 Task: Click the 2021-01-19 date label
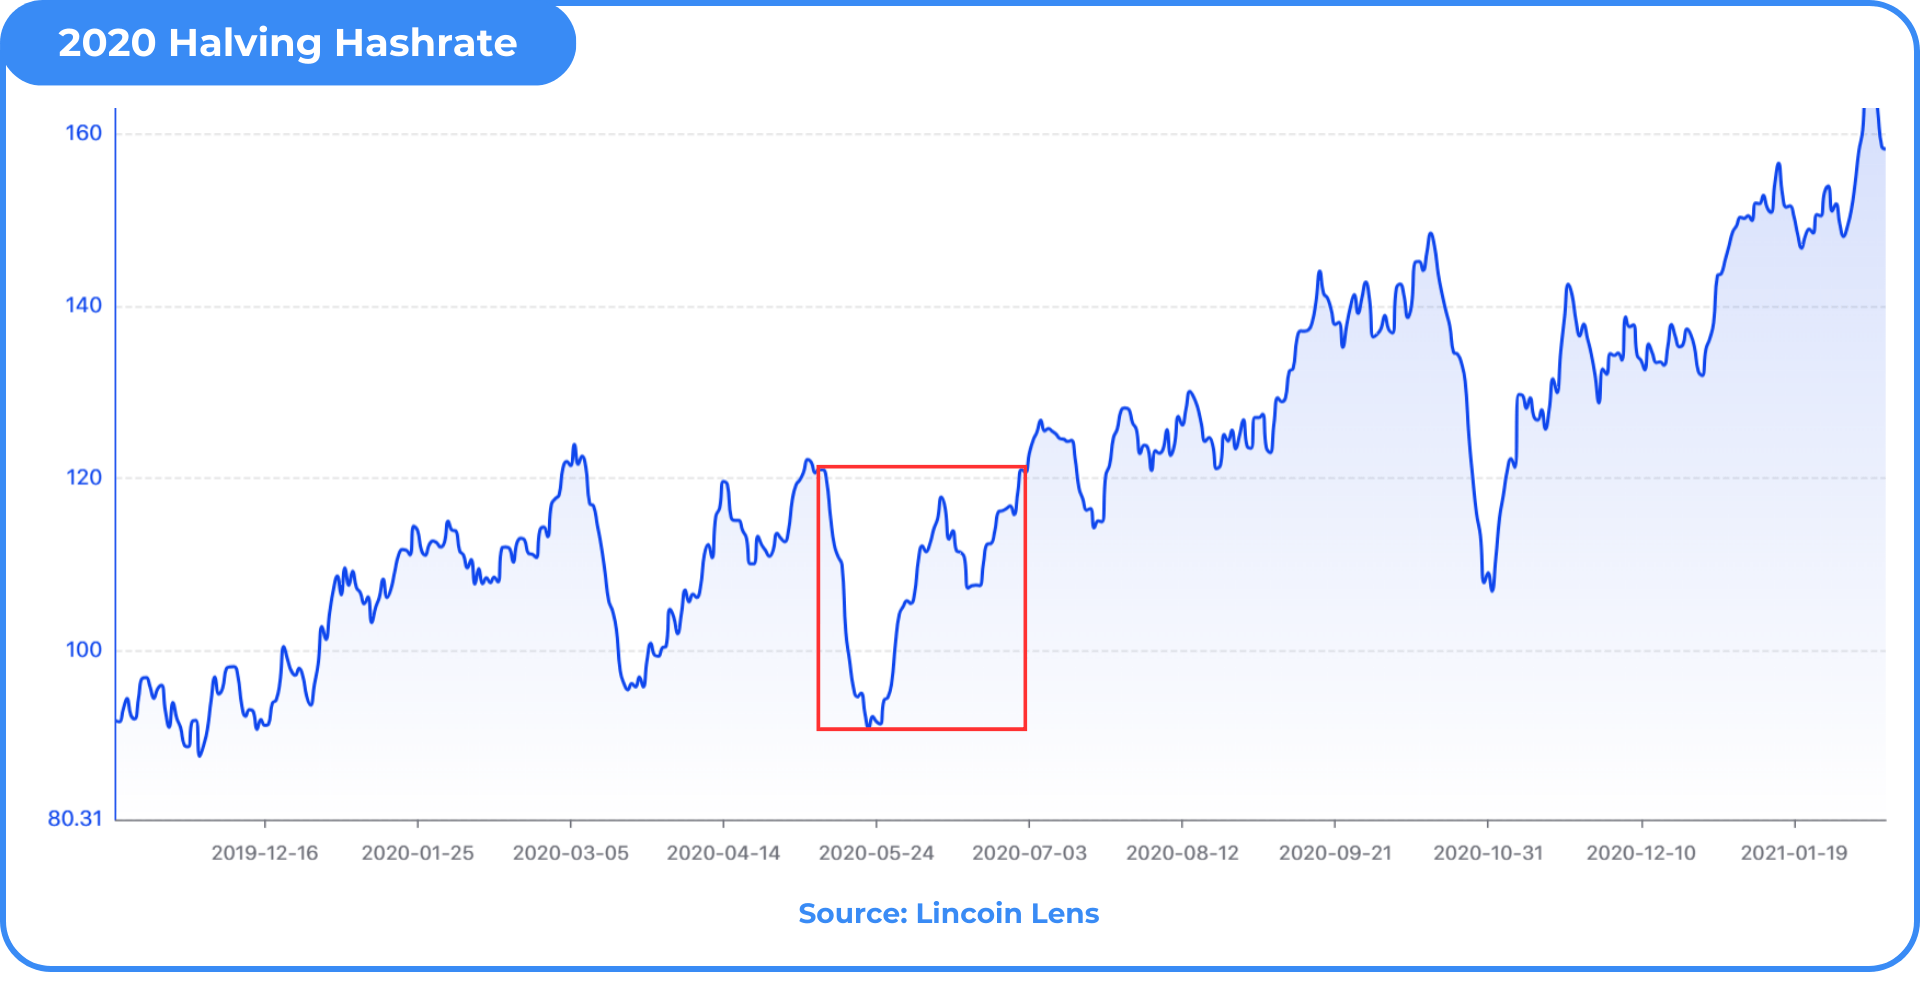1794,853
